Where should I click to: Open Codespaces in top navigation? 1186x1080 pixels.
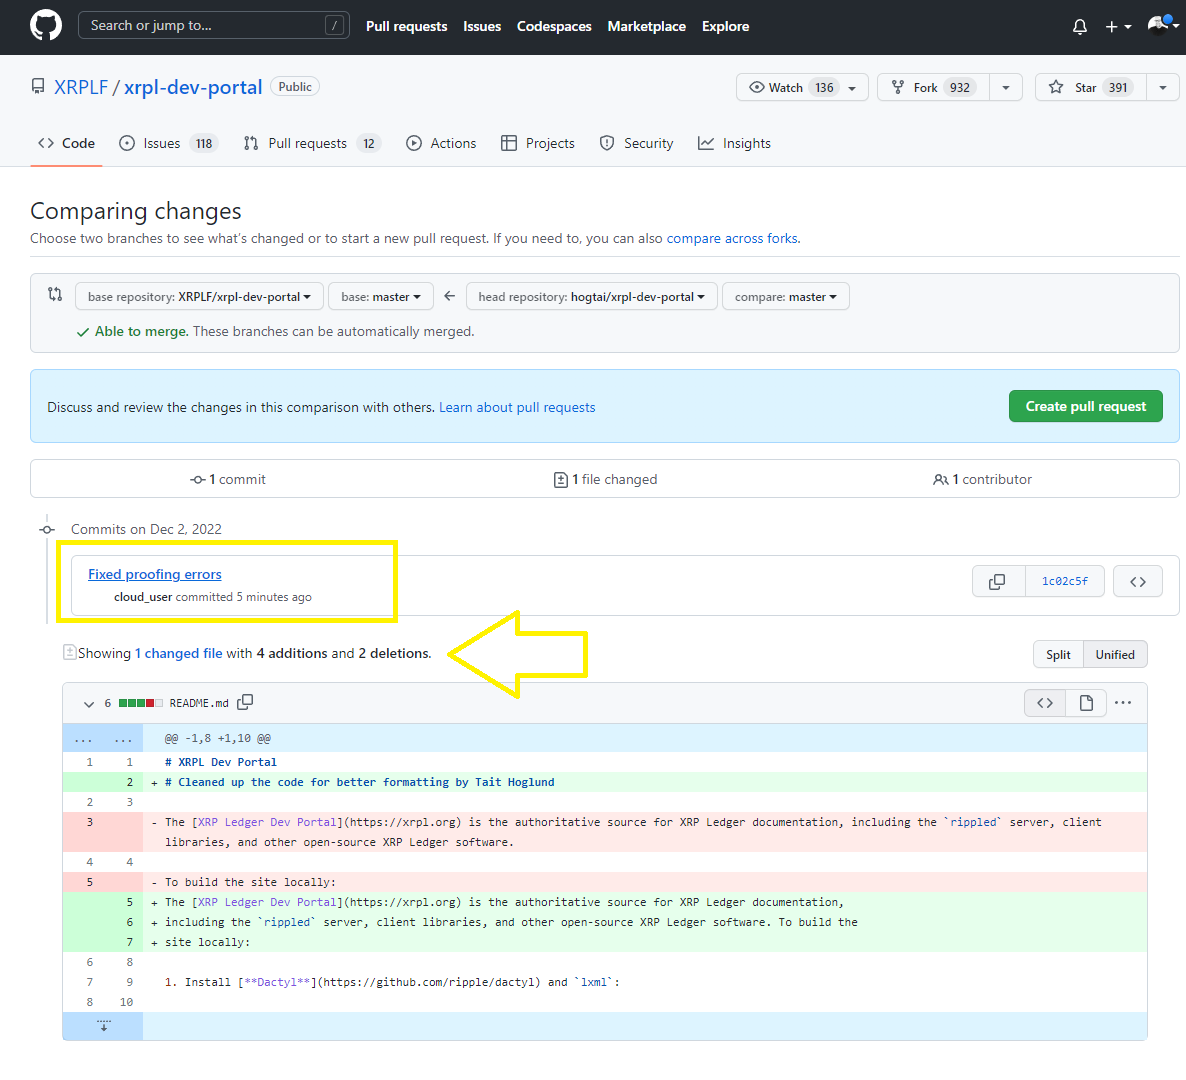tap(554, 26)
